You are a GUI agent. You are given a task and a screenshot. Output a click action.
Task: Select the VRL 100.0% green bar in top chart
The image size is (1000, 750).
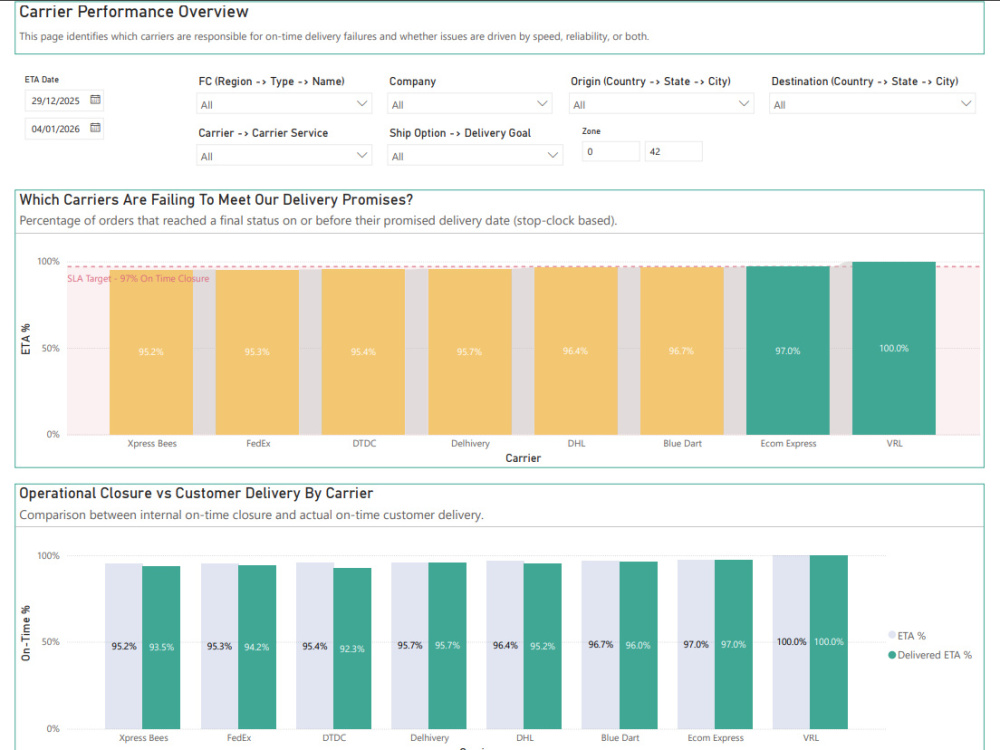(x=893, y=348)
